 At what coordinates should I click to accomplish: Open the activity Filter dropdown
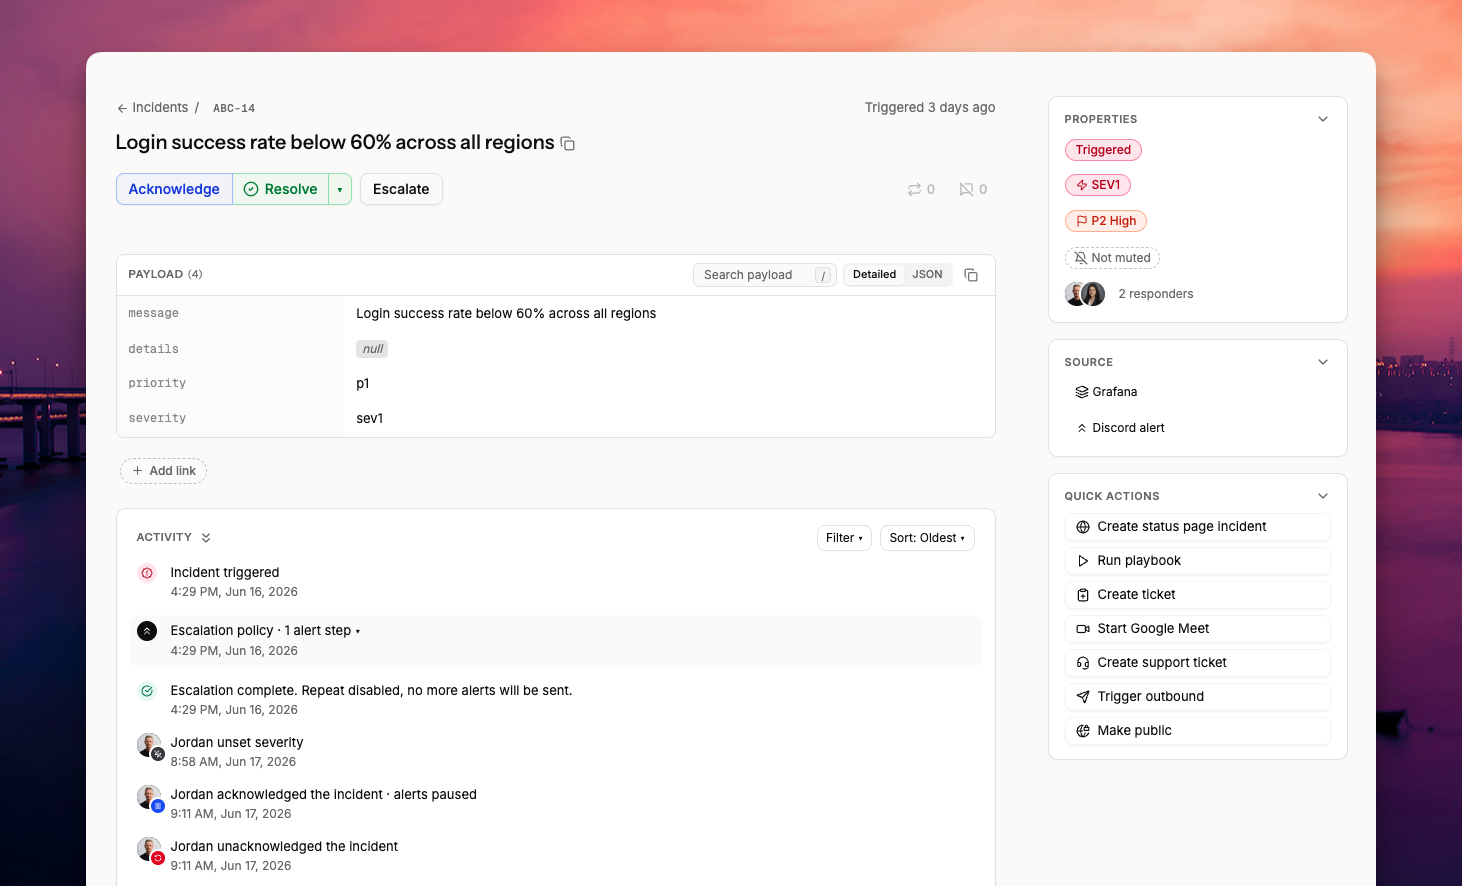click(844, 538)
